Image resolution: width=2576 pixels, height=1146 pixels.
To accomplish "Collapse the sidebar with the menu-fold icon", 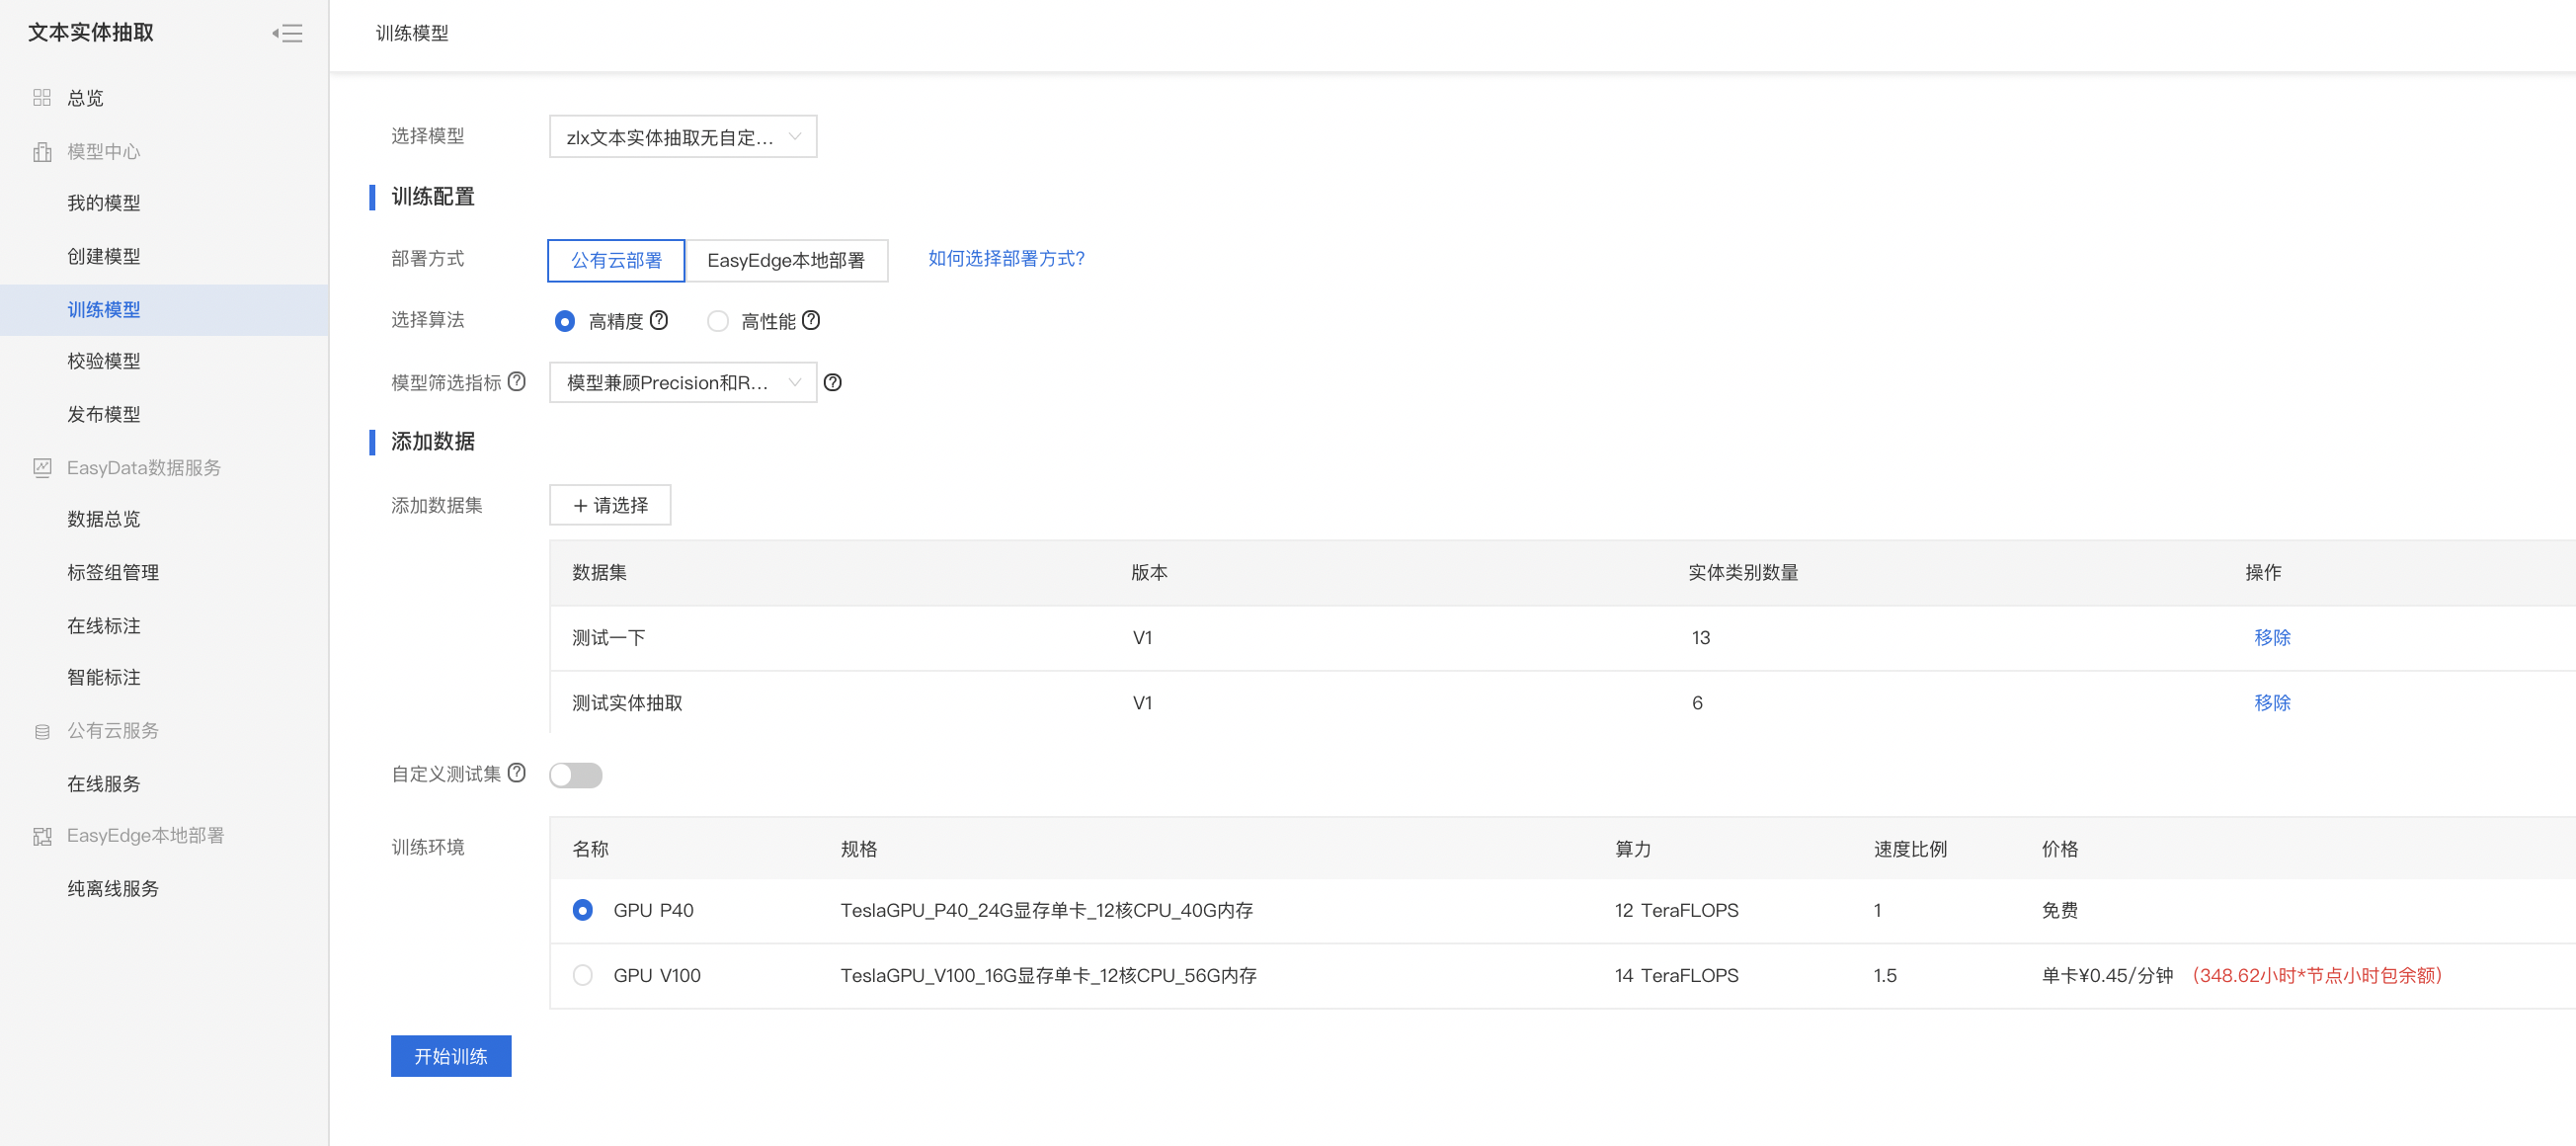I will click(287, 33).
